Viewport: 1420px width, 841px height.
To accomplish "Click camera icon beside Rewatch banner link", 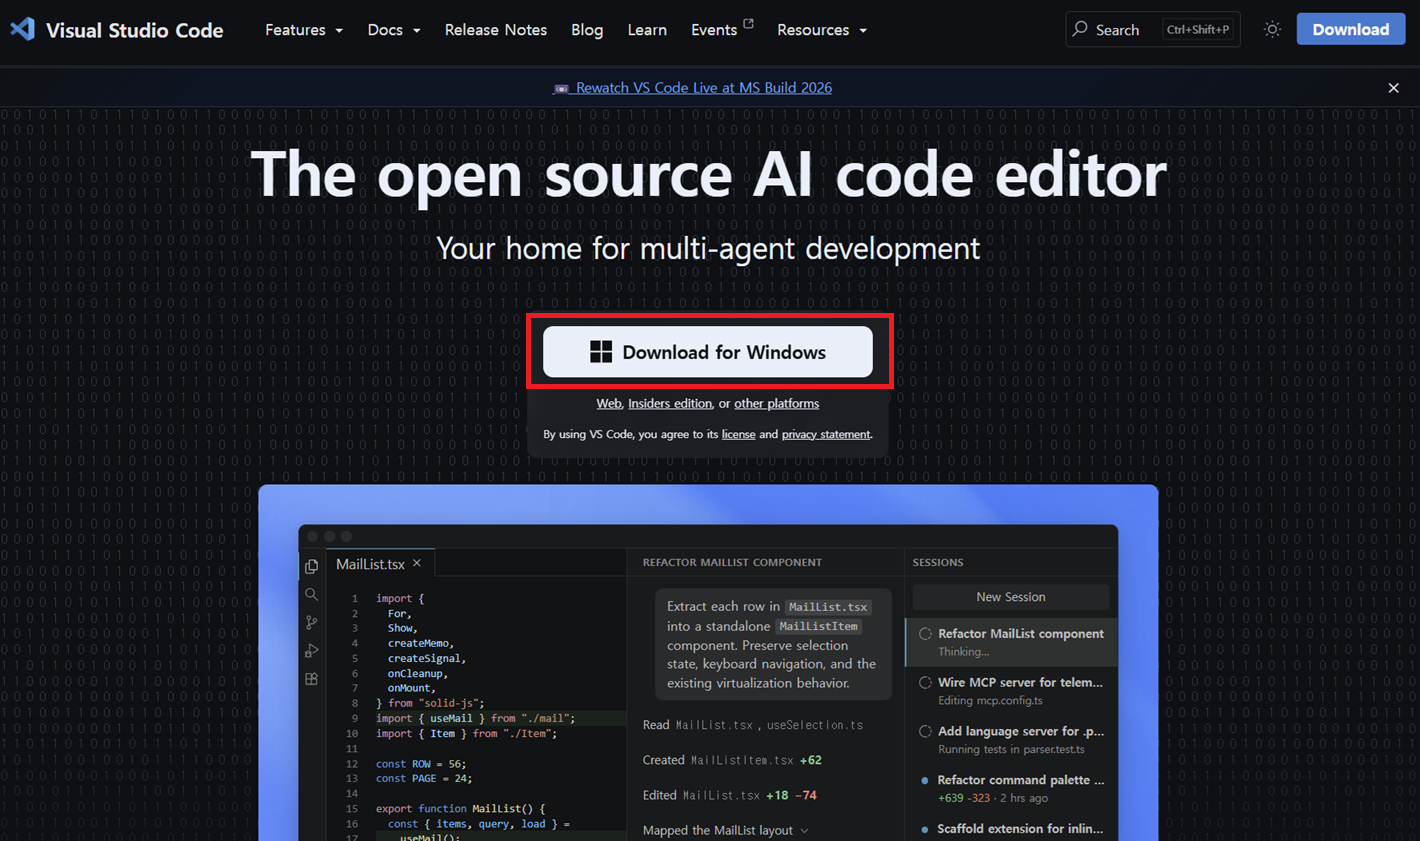I will [561, 89].
